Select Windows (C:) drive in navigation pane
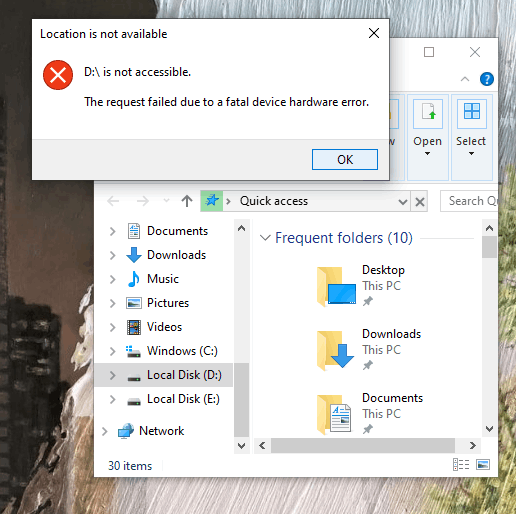Viewport: 516px width, 514px height. (182, 351)
